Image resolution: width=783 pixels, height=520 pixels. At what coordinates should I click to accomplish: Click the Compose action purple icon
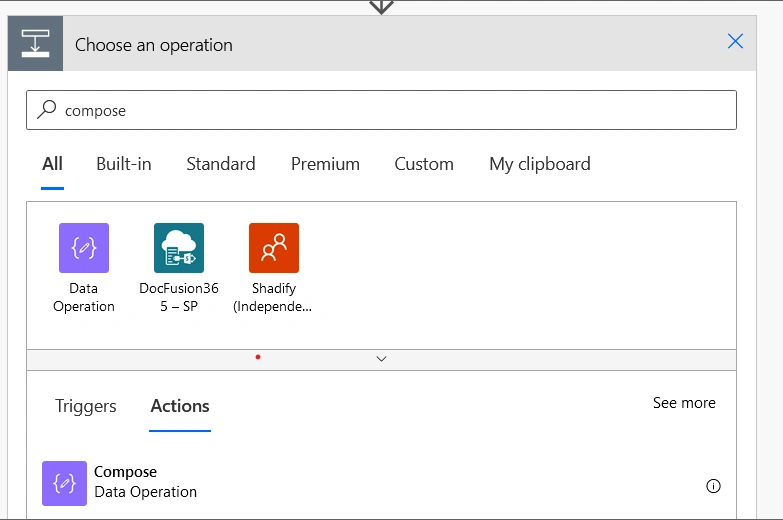point(64,483)
